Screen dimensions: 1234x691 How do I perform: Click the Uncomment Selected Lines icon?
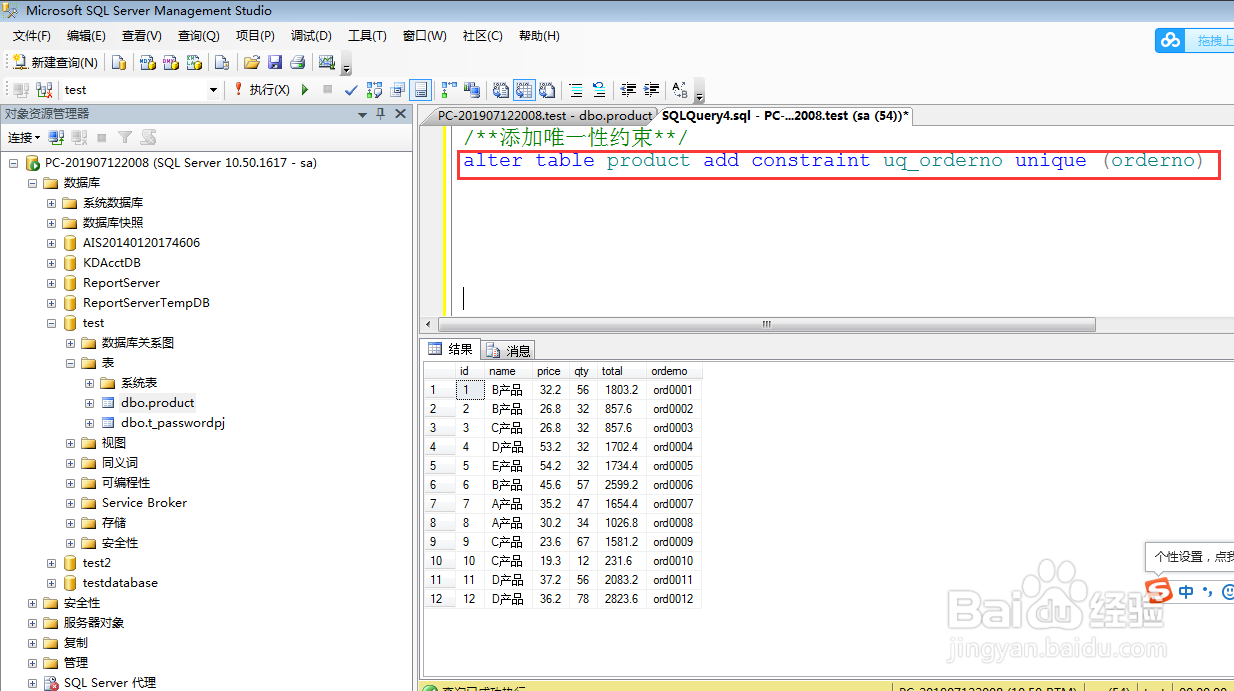599,90
